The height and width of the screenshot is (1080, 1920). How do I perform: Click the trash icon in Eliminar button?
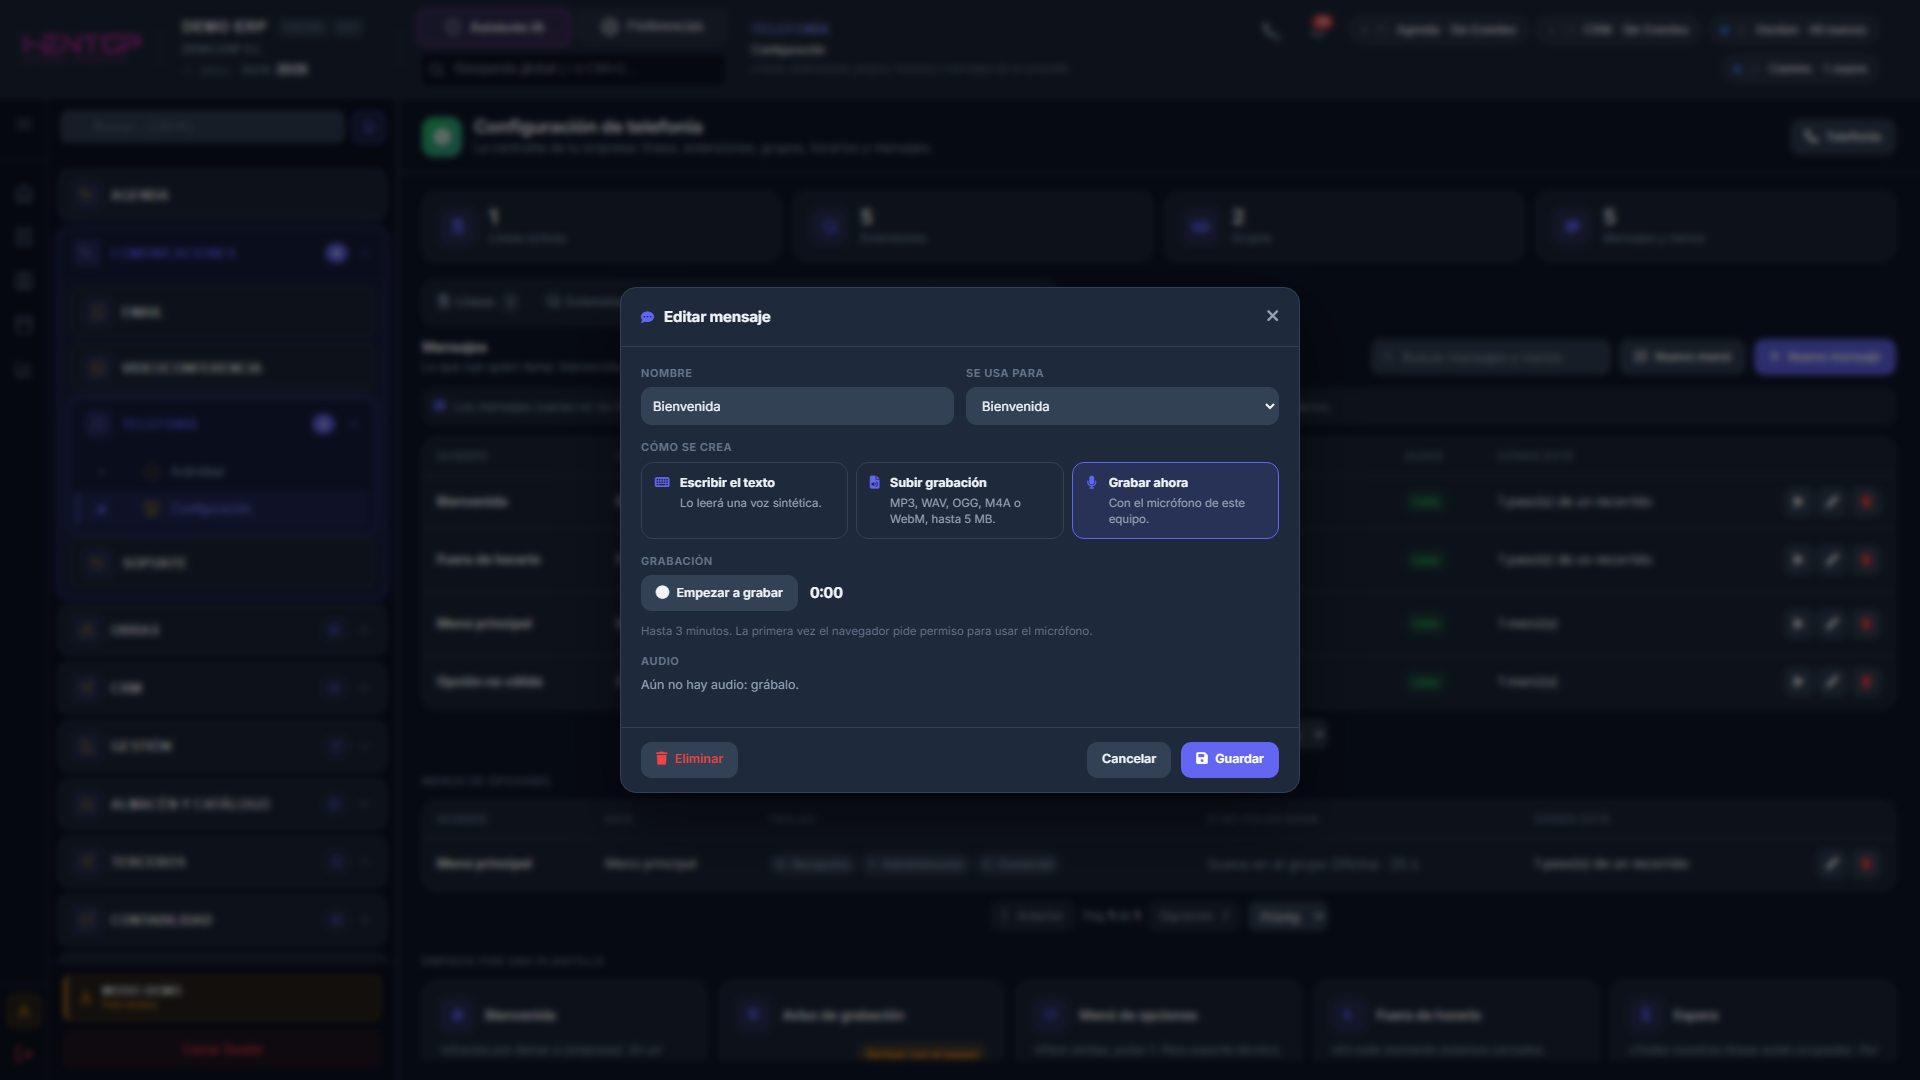(661, 759)
